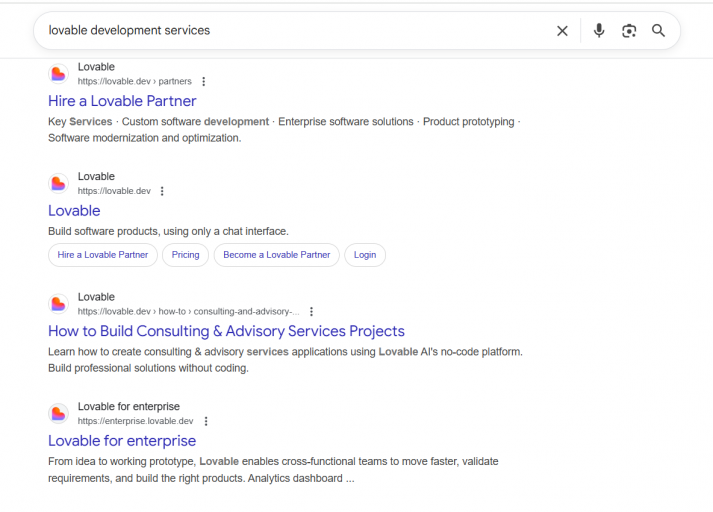Click the magnifying glass search button
713x512 pixels.
(659, 31)
